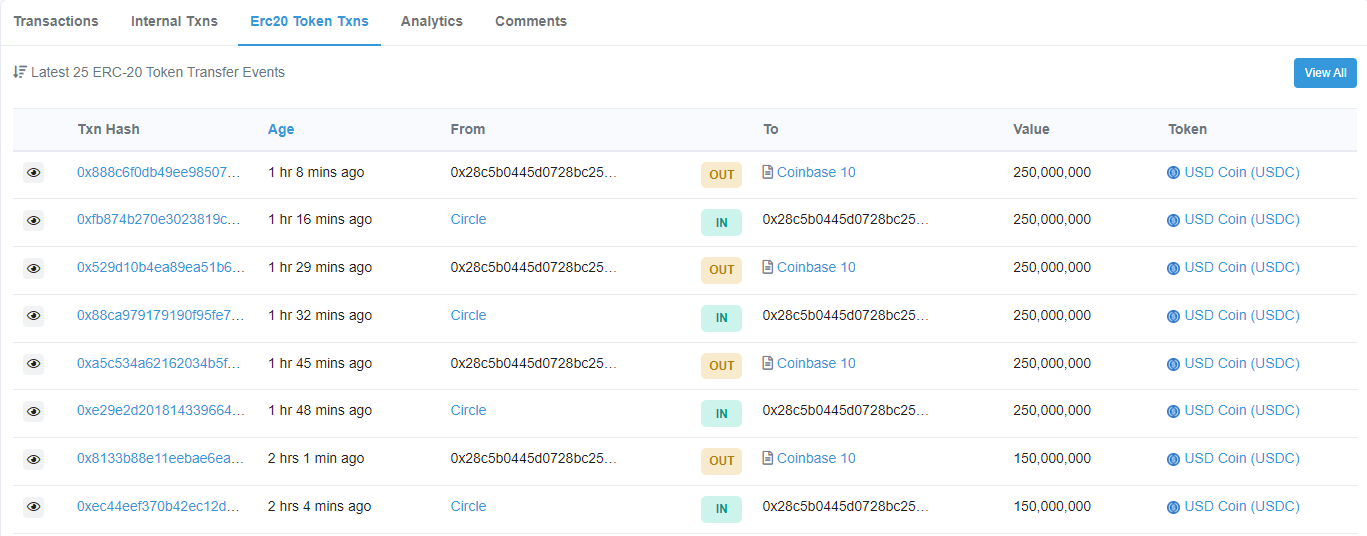
Task: Open txn hash 0x888c6f0db49ee98507
Action: 159,172
